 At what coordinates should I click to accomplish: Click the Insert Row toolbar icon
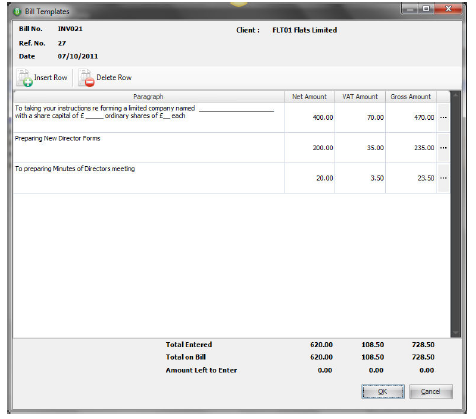tap(24, 78)
